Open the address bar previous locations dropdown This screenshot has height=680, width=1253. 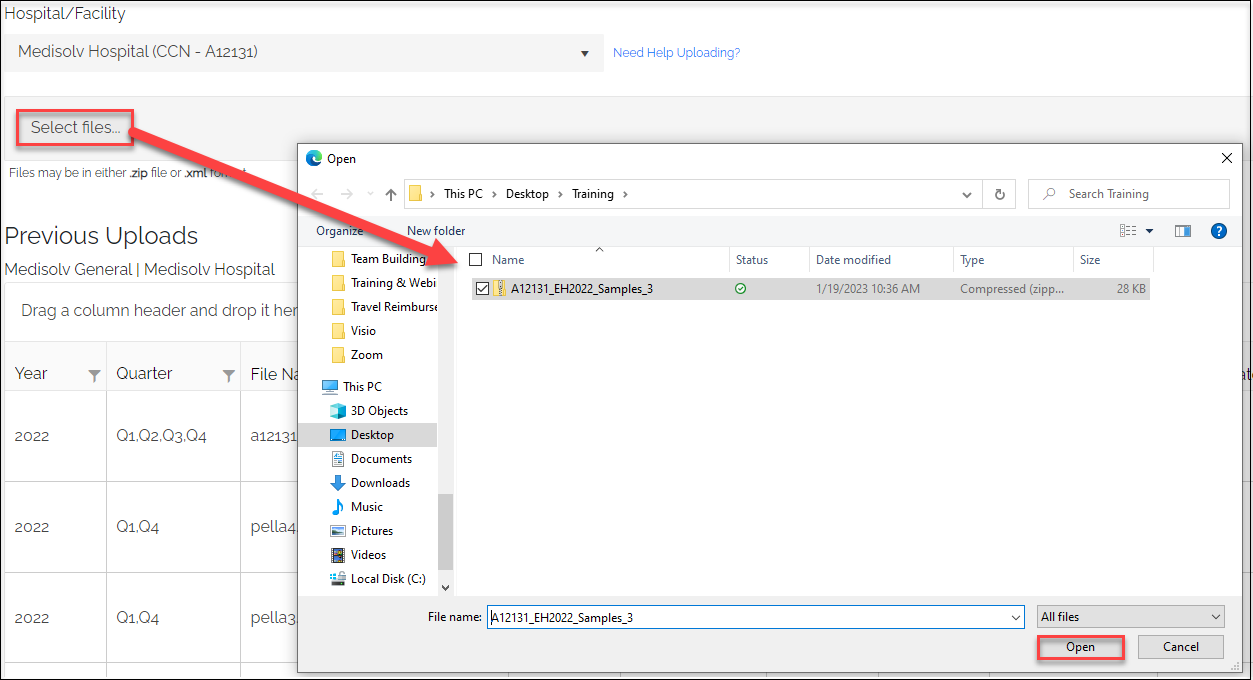click(x=966, y=194)
